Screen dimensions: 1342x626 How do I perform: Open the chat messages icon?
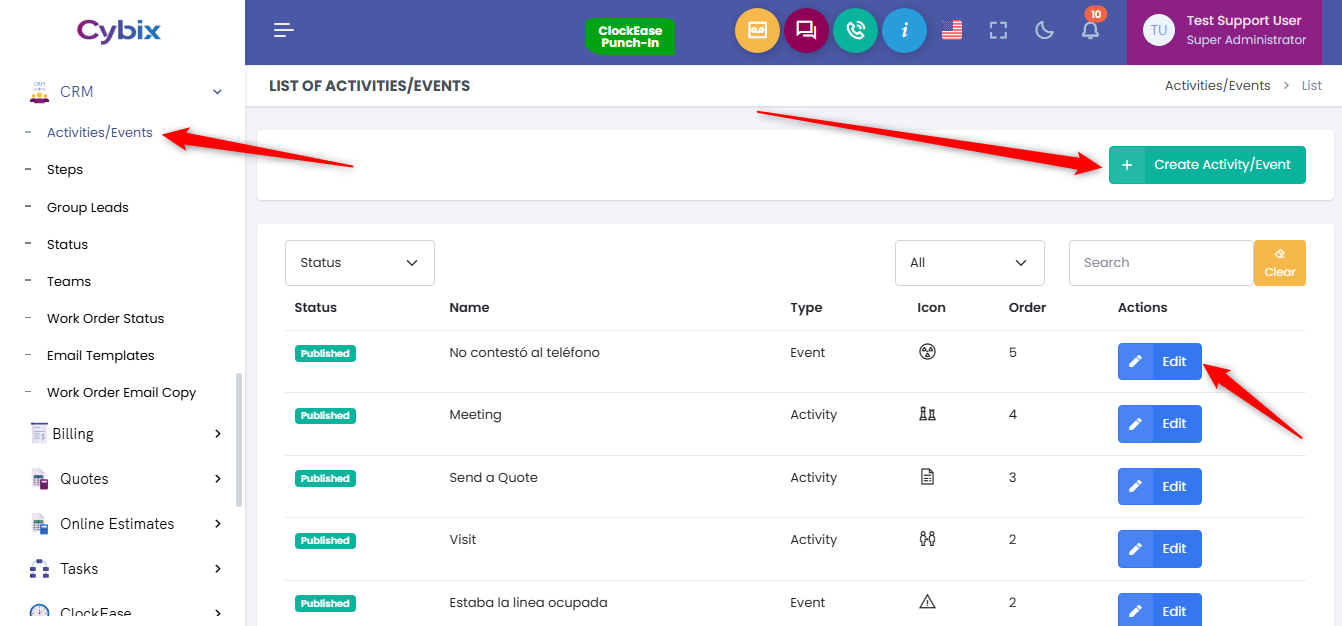(806, 30)
